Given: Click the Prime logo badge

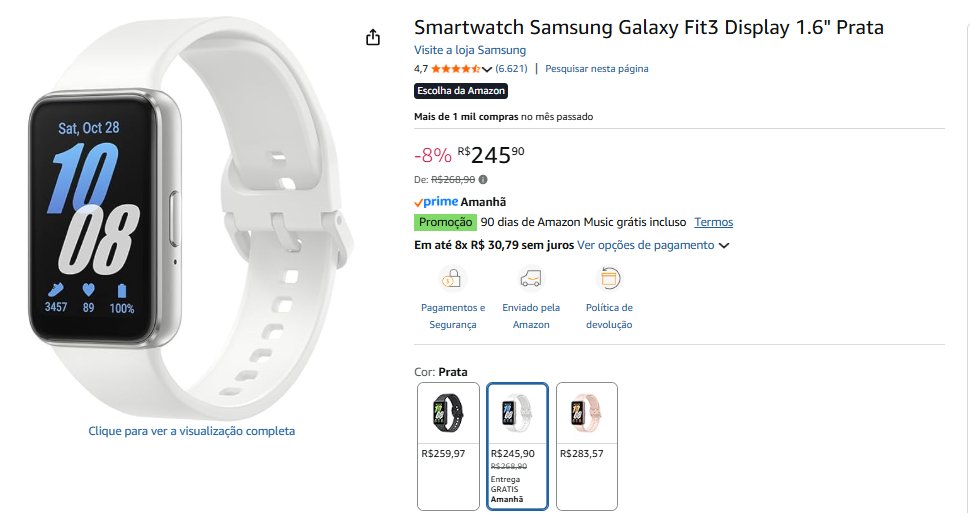Looking at the screenshot, I should click(x=434, y=201).
